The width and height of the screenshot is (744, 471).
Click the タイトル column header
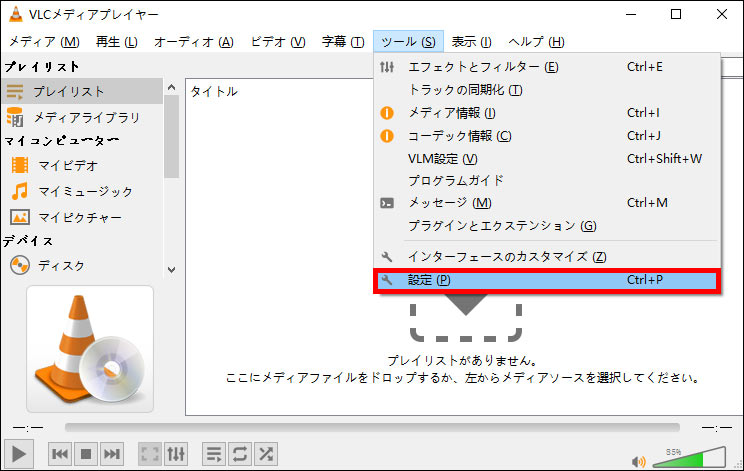(x=214, y=92)
